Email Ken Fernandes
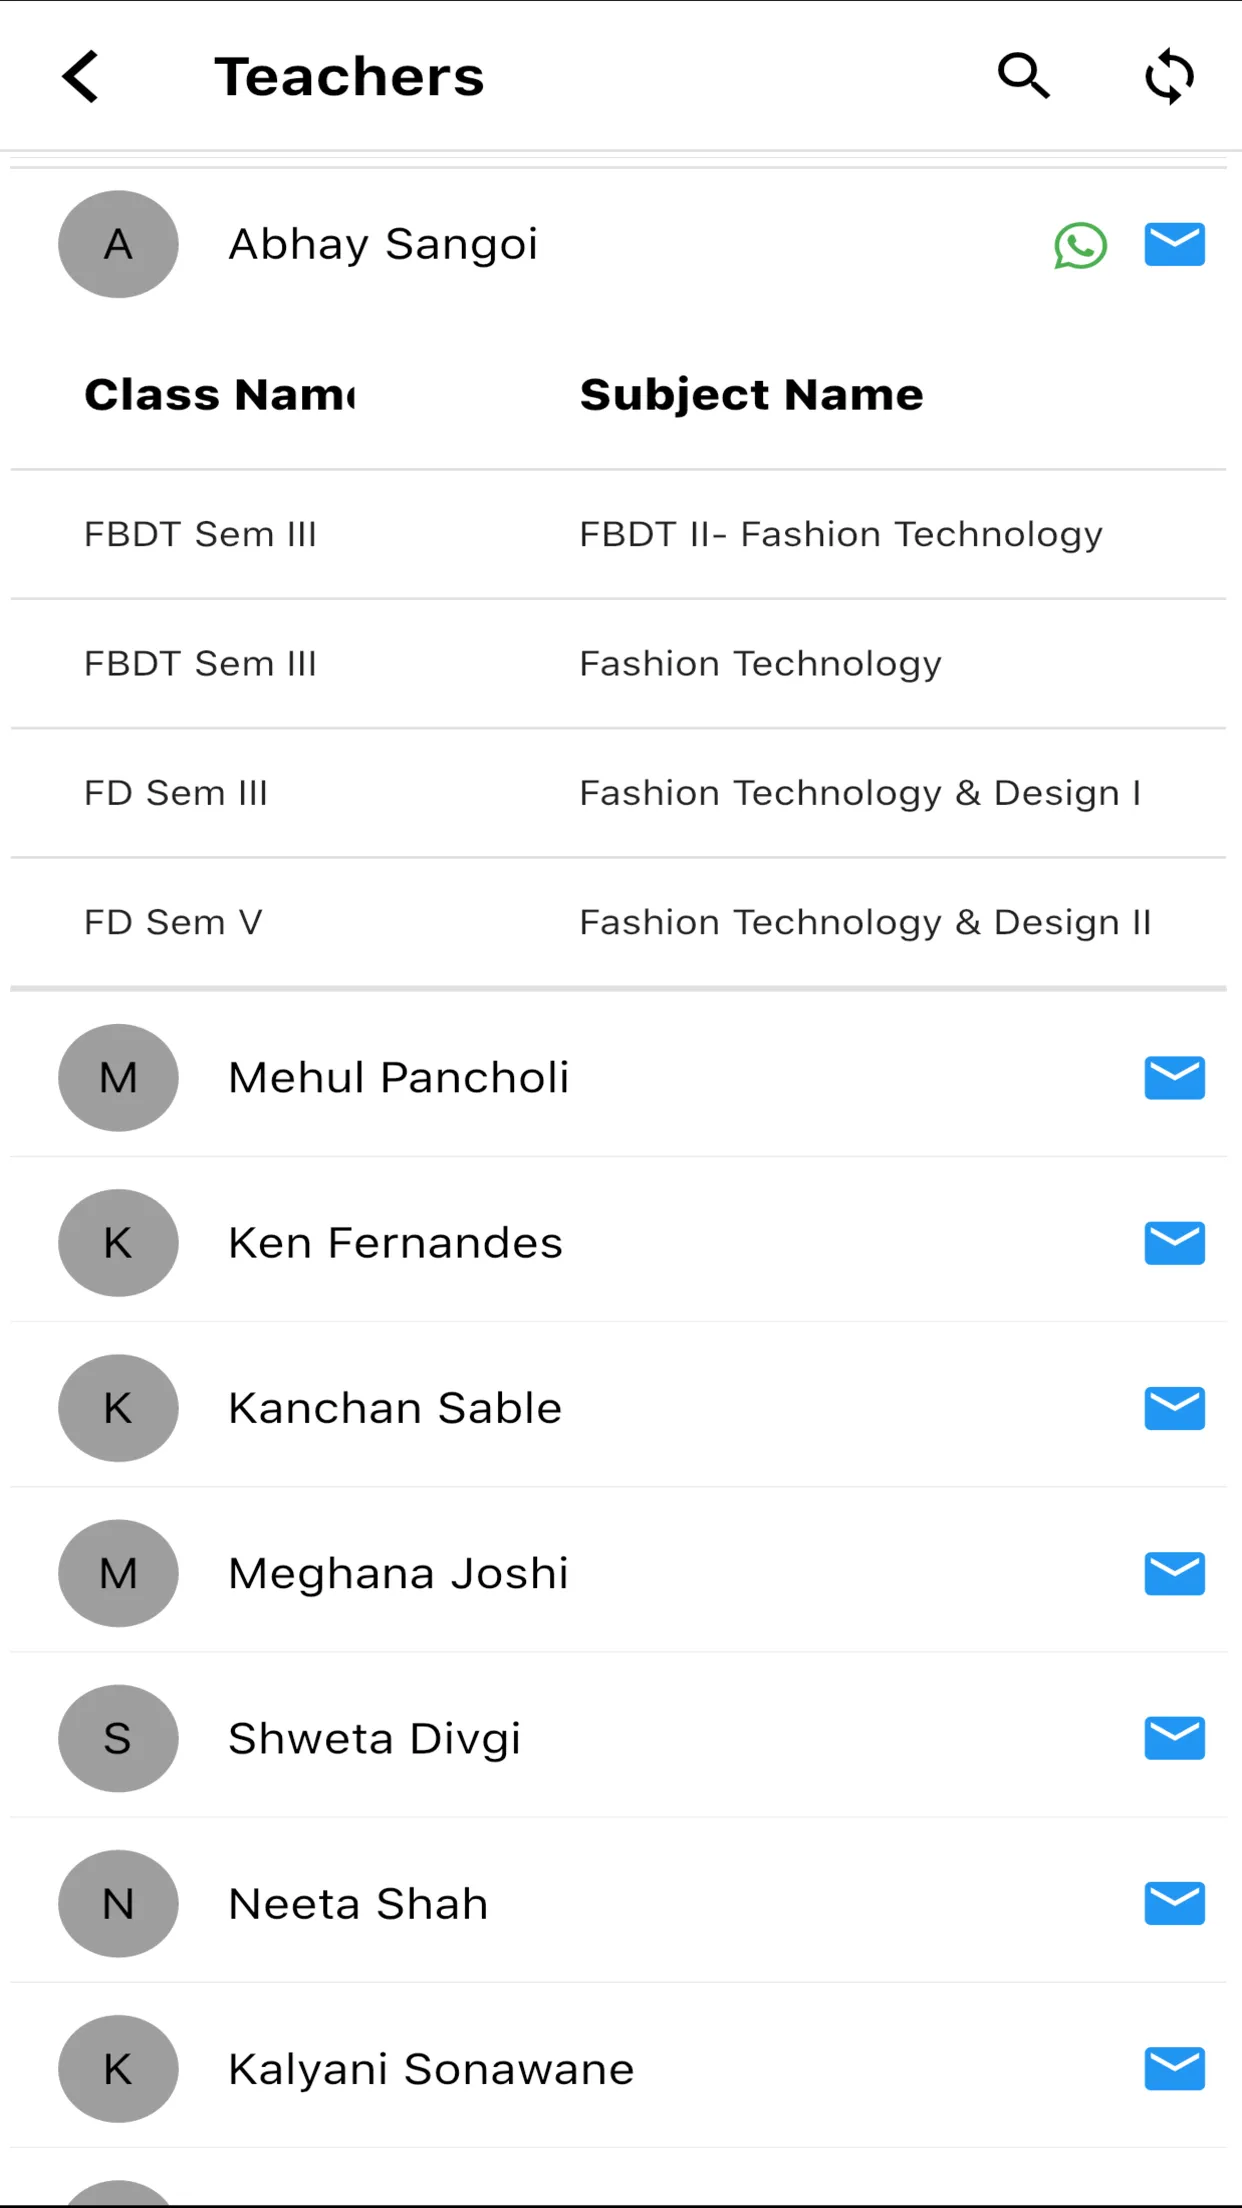The image size is (1242, 2208). point(1174,1242)
